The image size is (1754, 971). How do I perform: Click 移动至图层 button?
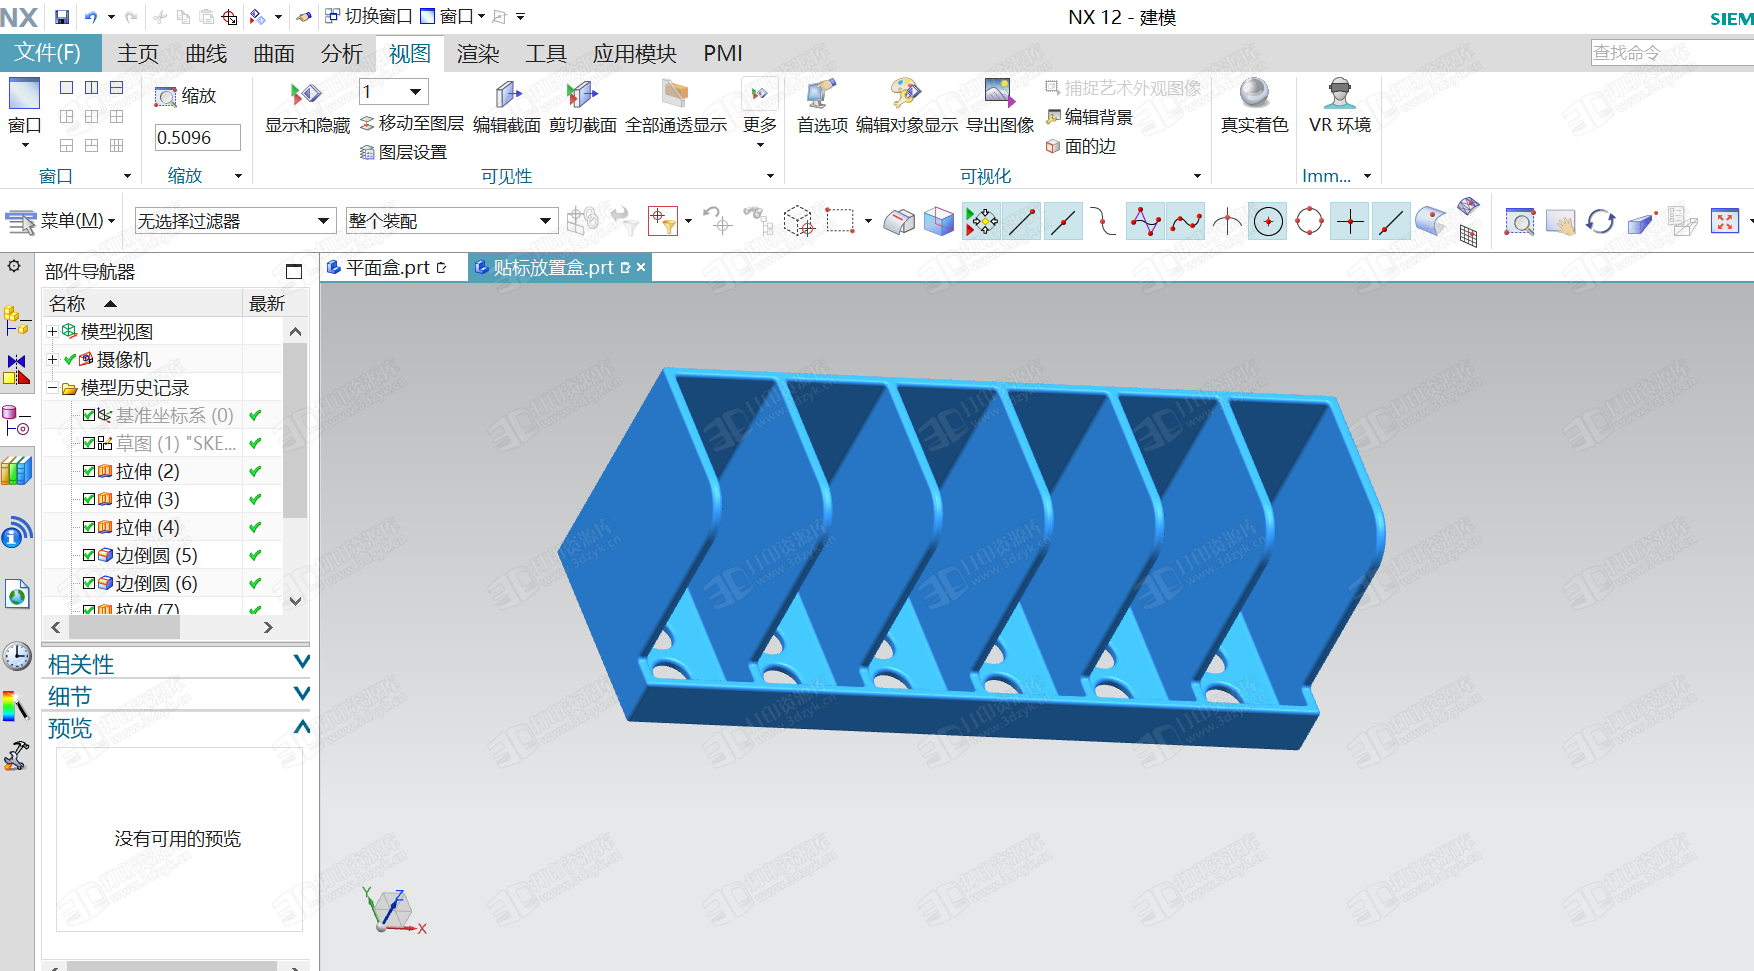tap(412, 123)
